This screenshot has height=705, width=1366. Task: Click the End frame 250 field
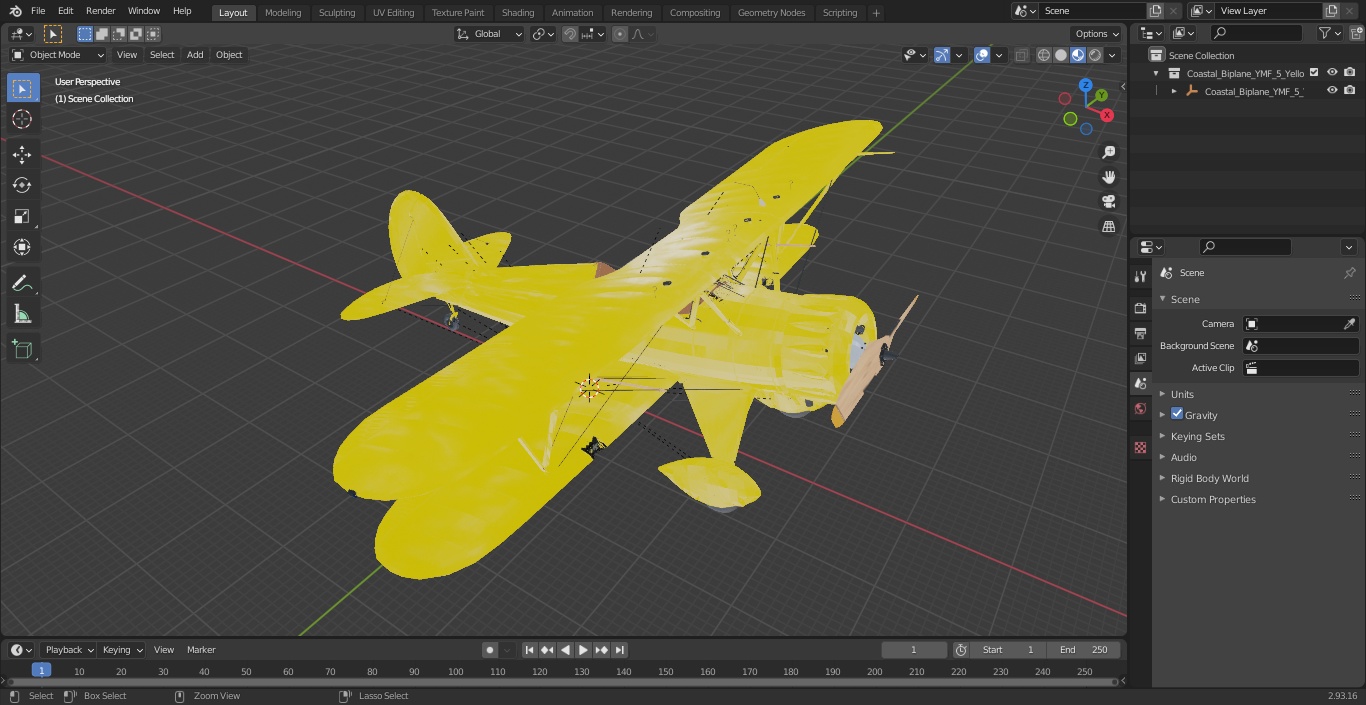tap(1084, 650)
